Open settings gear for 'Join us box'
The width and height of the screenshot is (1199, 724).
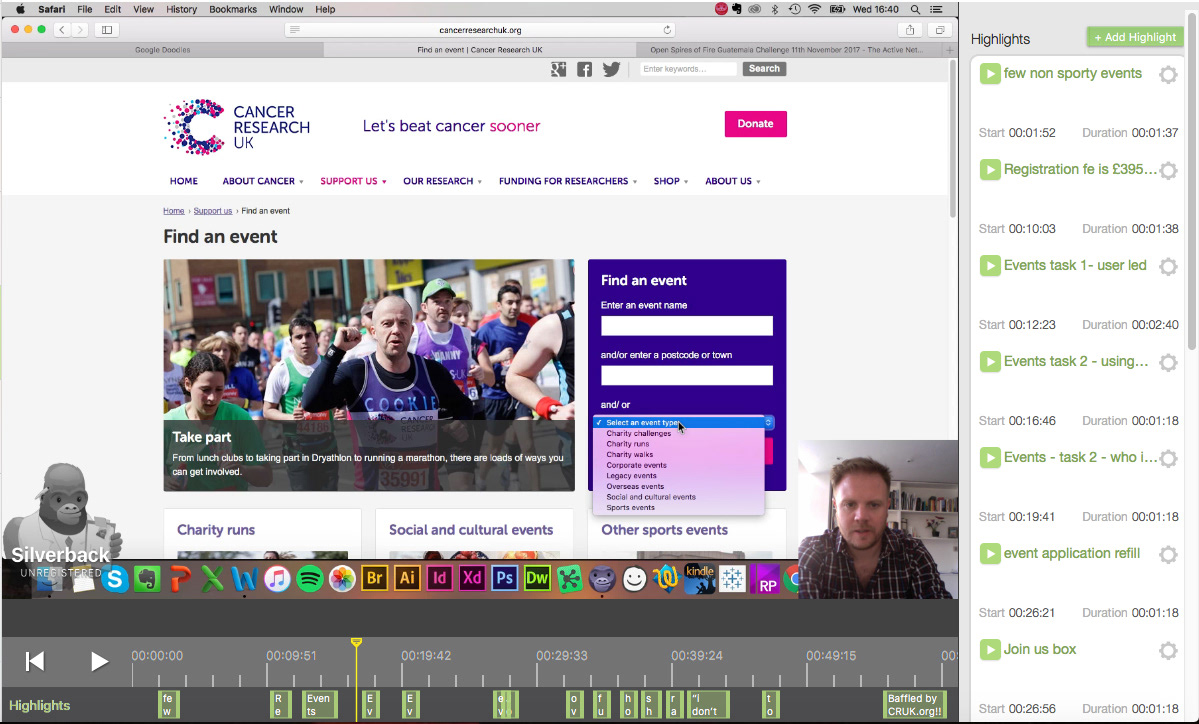[1168, 650]
